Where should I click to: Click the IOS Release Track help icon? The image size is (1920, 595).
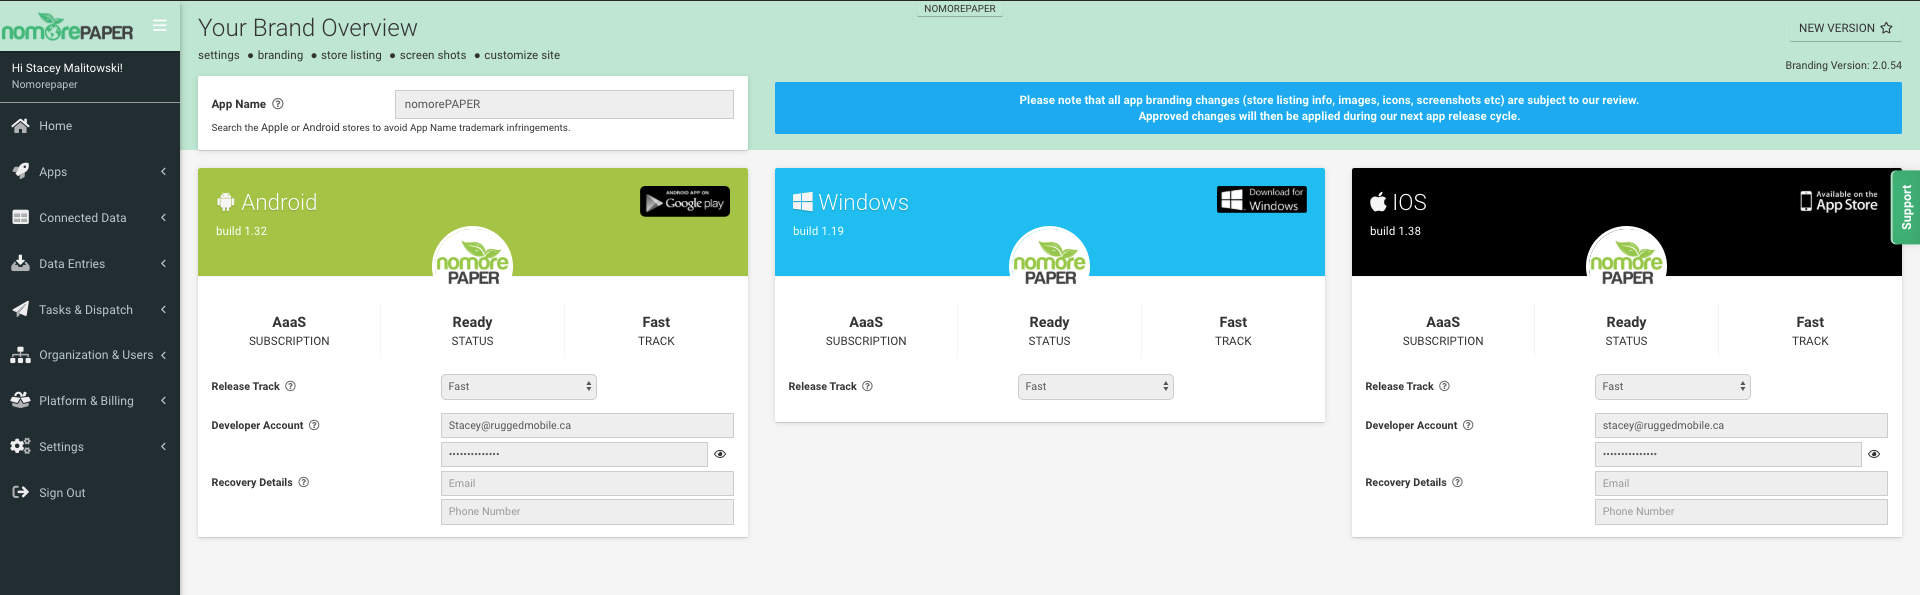pos(1444,386)
